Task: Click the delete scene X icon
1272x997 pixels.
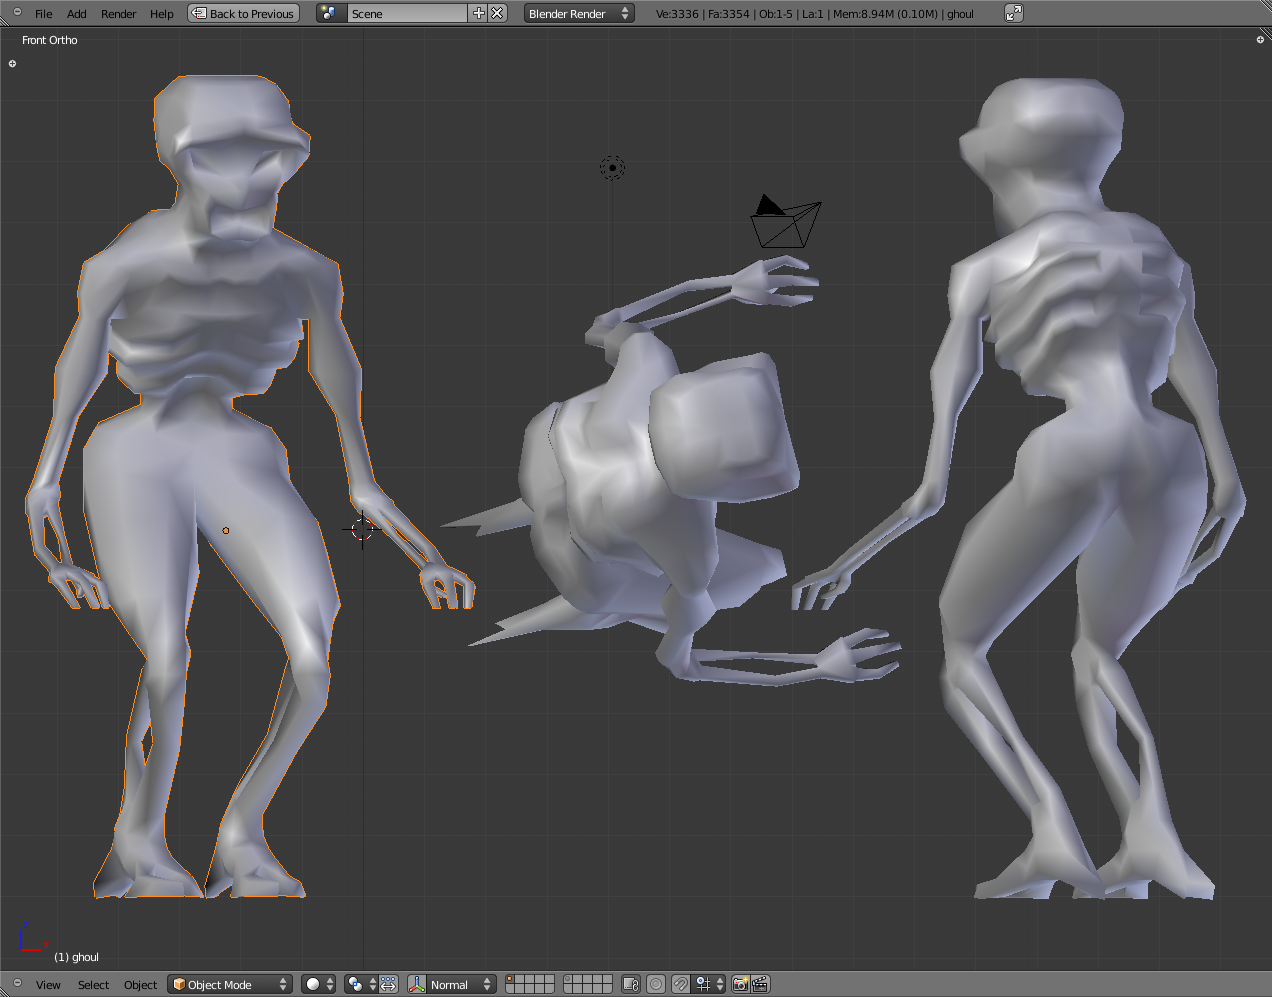Action: click(x=497, y=14)
